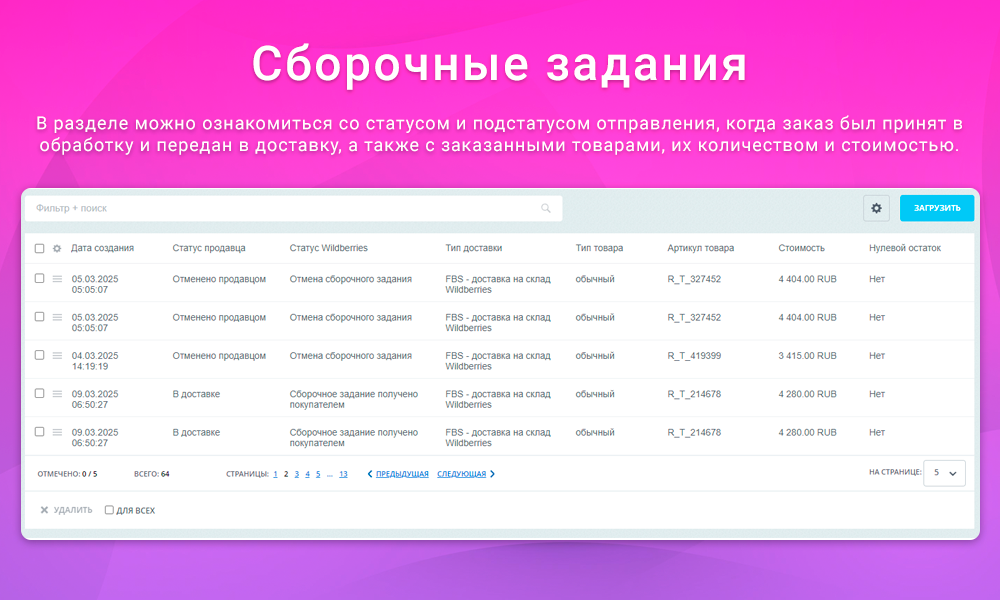The width and height of the screenshot is (1000, 600).
Task: Click hamburger icon on 04.03.2025 row
Action: [57, 356]
